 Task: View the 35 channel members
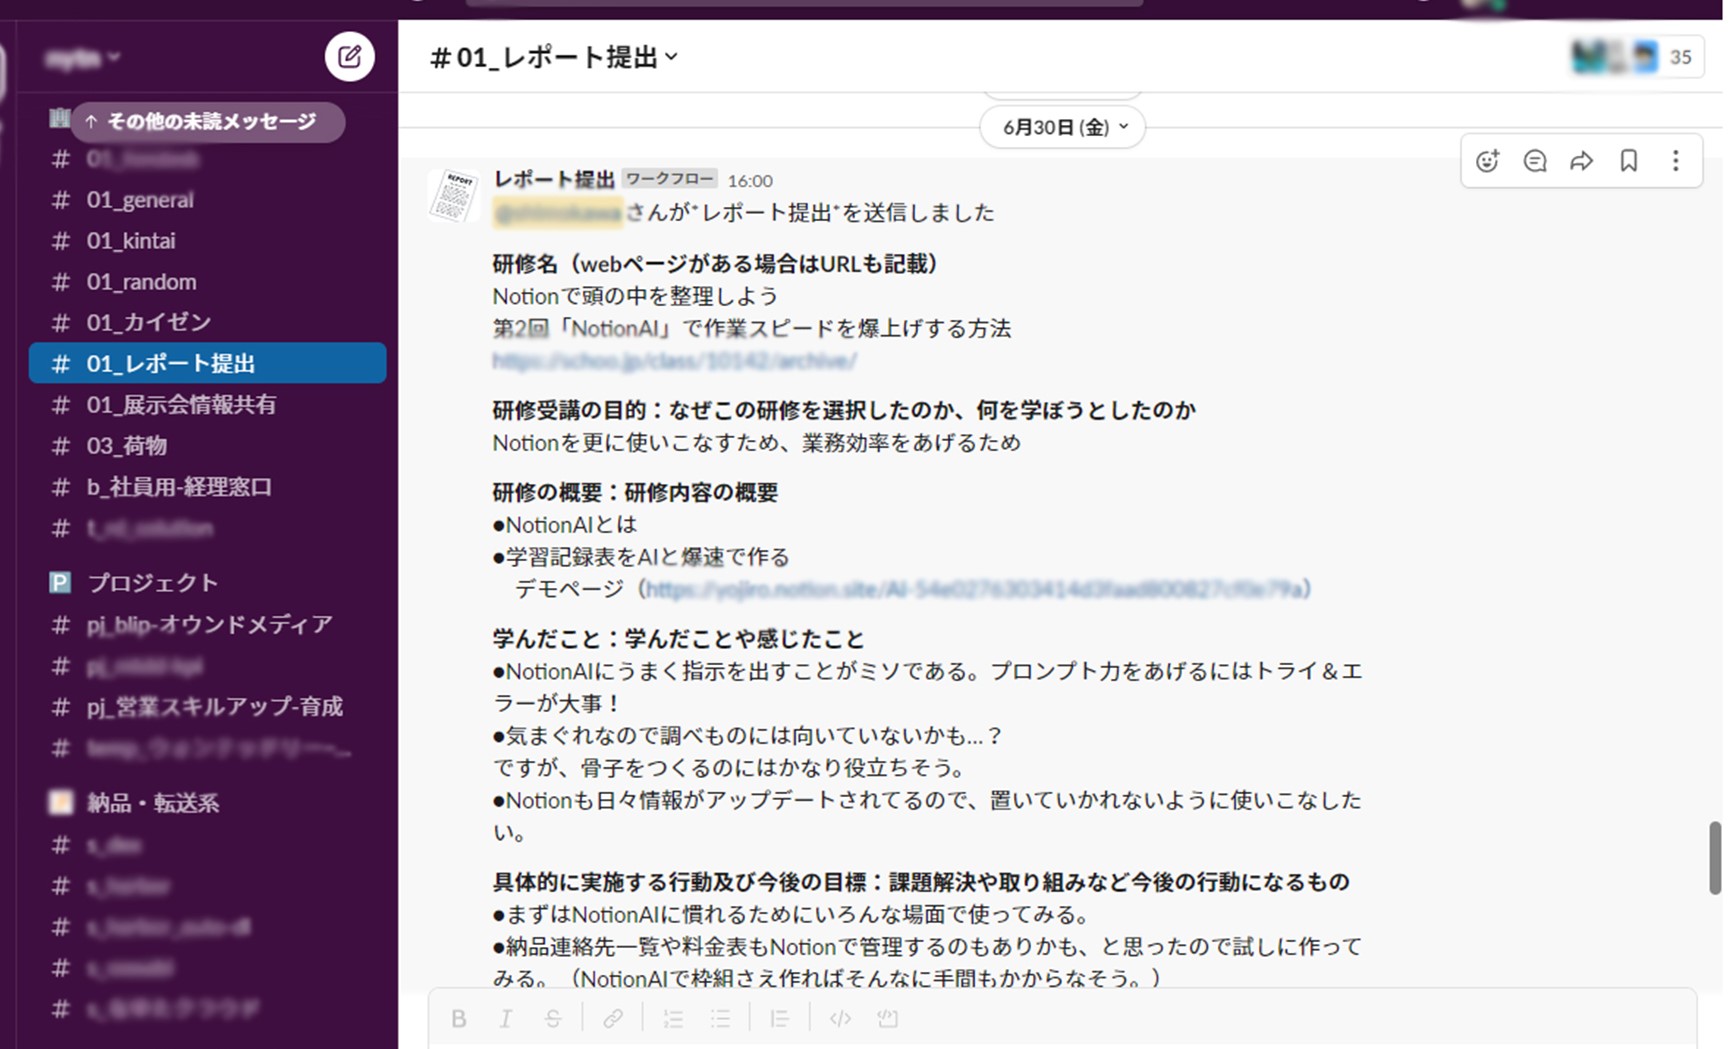click(1636, 57)
